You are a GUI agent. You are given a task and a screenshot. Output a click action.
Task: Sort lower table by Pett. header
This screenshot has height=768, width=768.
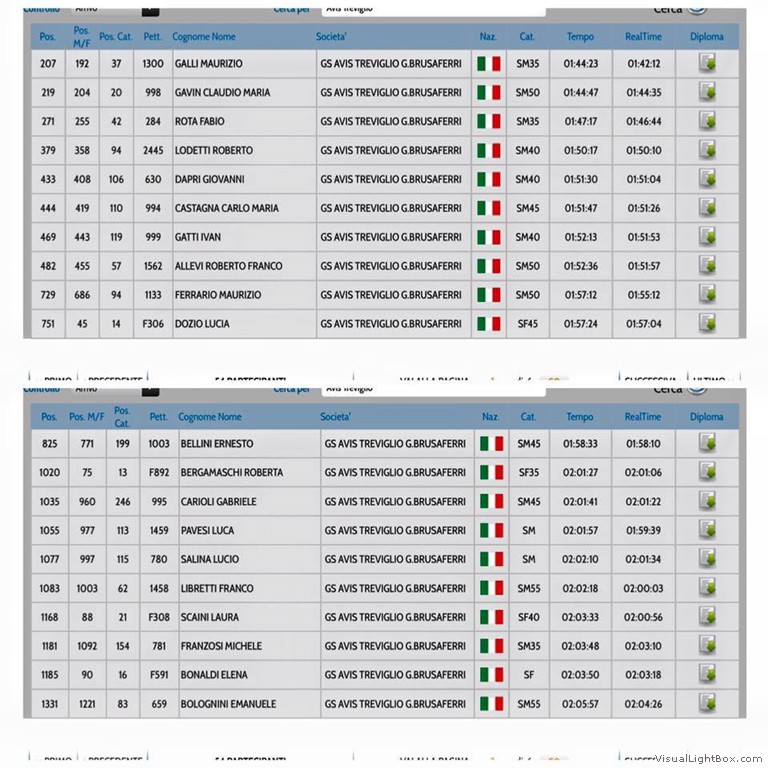(x=159, y=416)
